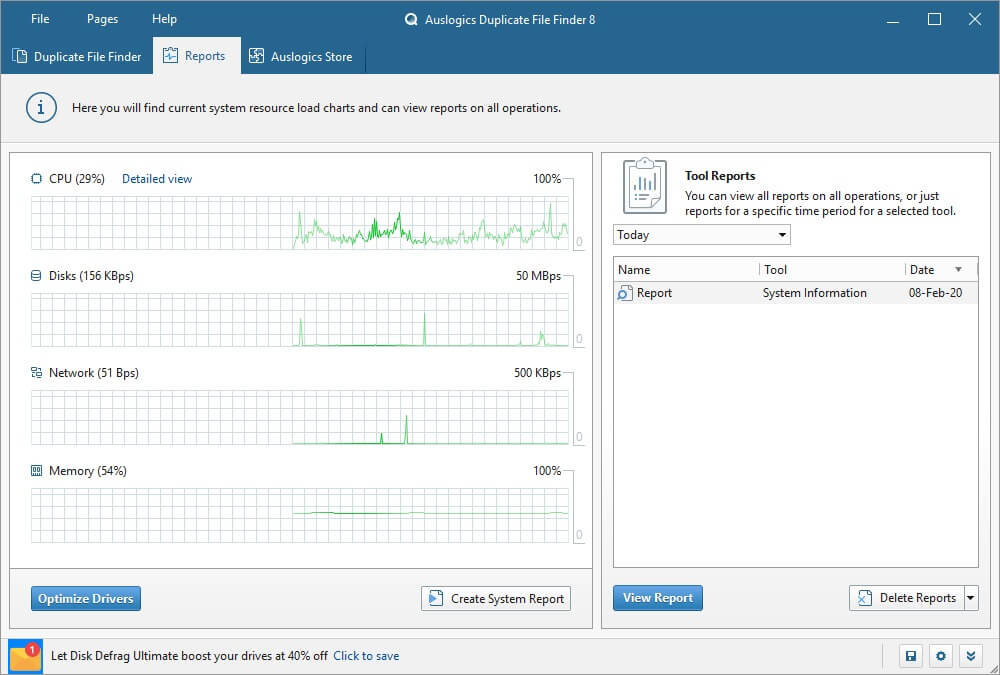This screenshot has width=1000, height=675.
Task: Open the Delete Reports dropdown arrow
Action: pos(969,598)
